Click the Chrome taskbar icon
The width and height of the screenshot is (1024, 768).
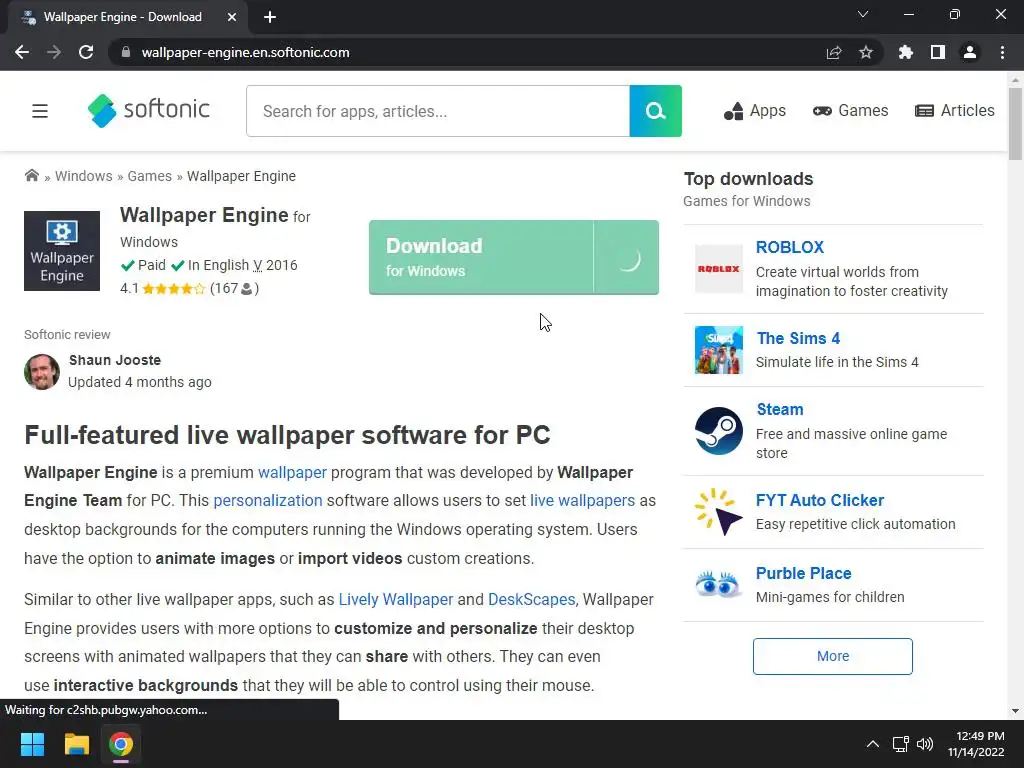pyautogui.click(x=121, y=744)
